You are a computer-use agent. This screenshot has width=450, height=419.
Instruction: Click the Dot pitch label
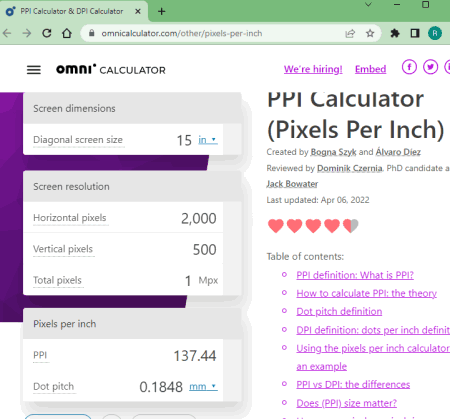coord(54,386)
